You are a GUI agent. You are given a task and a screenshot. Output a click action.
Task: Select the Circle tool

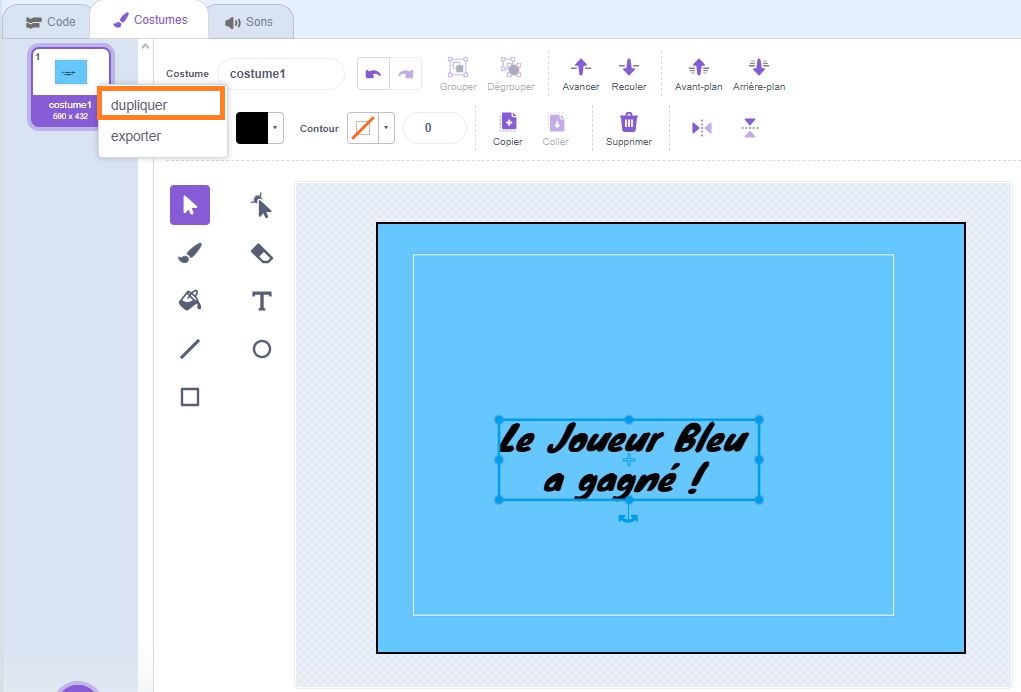point(261,349)
